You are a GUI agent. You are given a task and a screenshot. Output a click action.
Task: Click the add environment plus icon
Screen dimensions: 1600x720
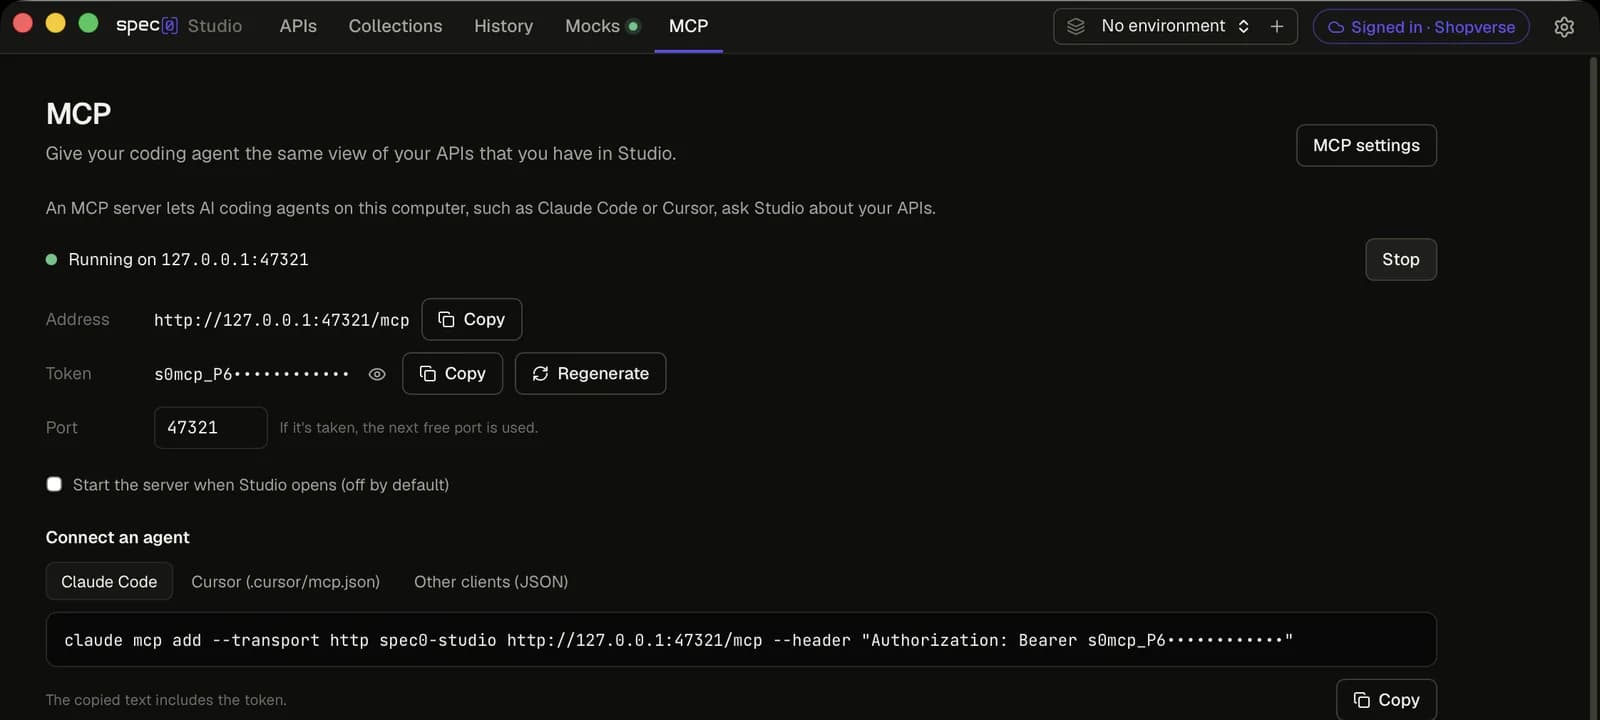click(1277, 26)
